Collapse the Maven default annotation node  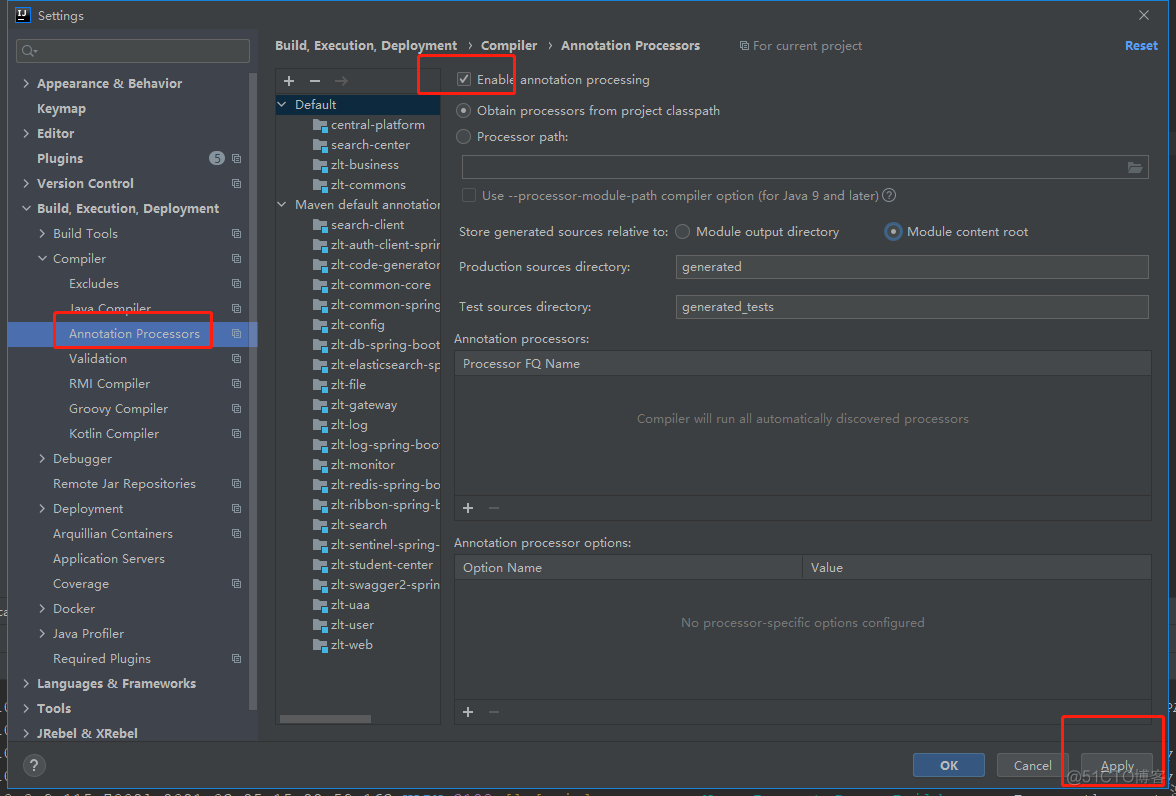click(281, 204)
